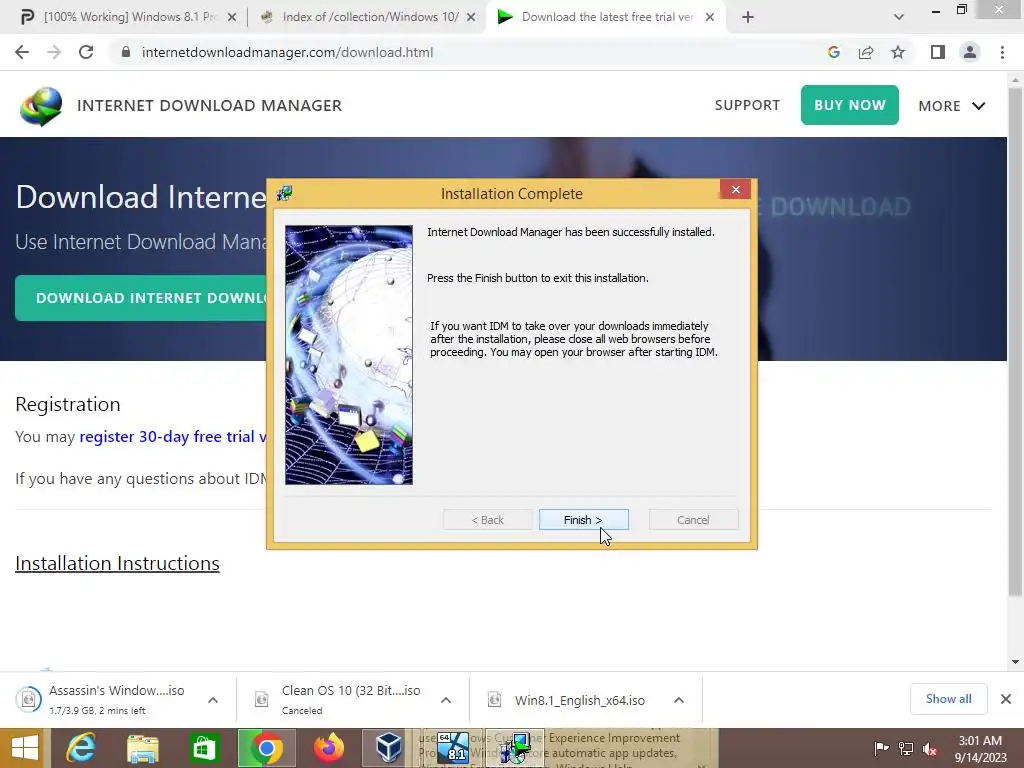Click the Win8.1_English_x64.iso file icon
Screen dimensions: 1024x768
[x=494, y=699]
